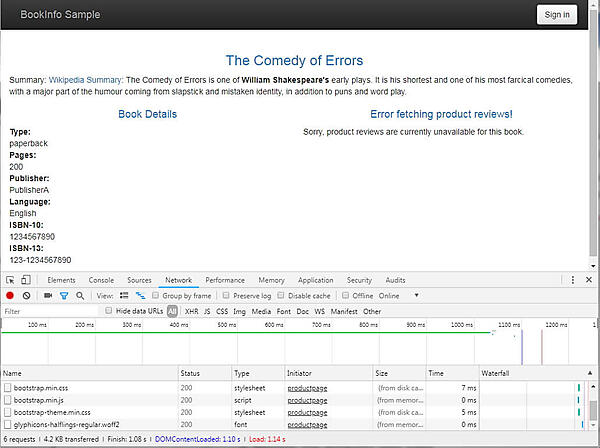Sort requests by the Size column header
Image resolution: width=600 pixels, height=448 pixels.
pos(382,373)
